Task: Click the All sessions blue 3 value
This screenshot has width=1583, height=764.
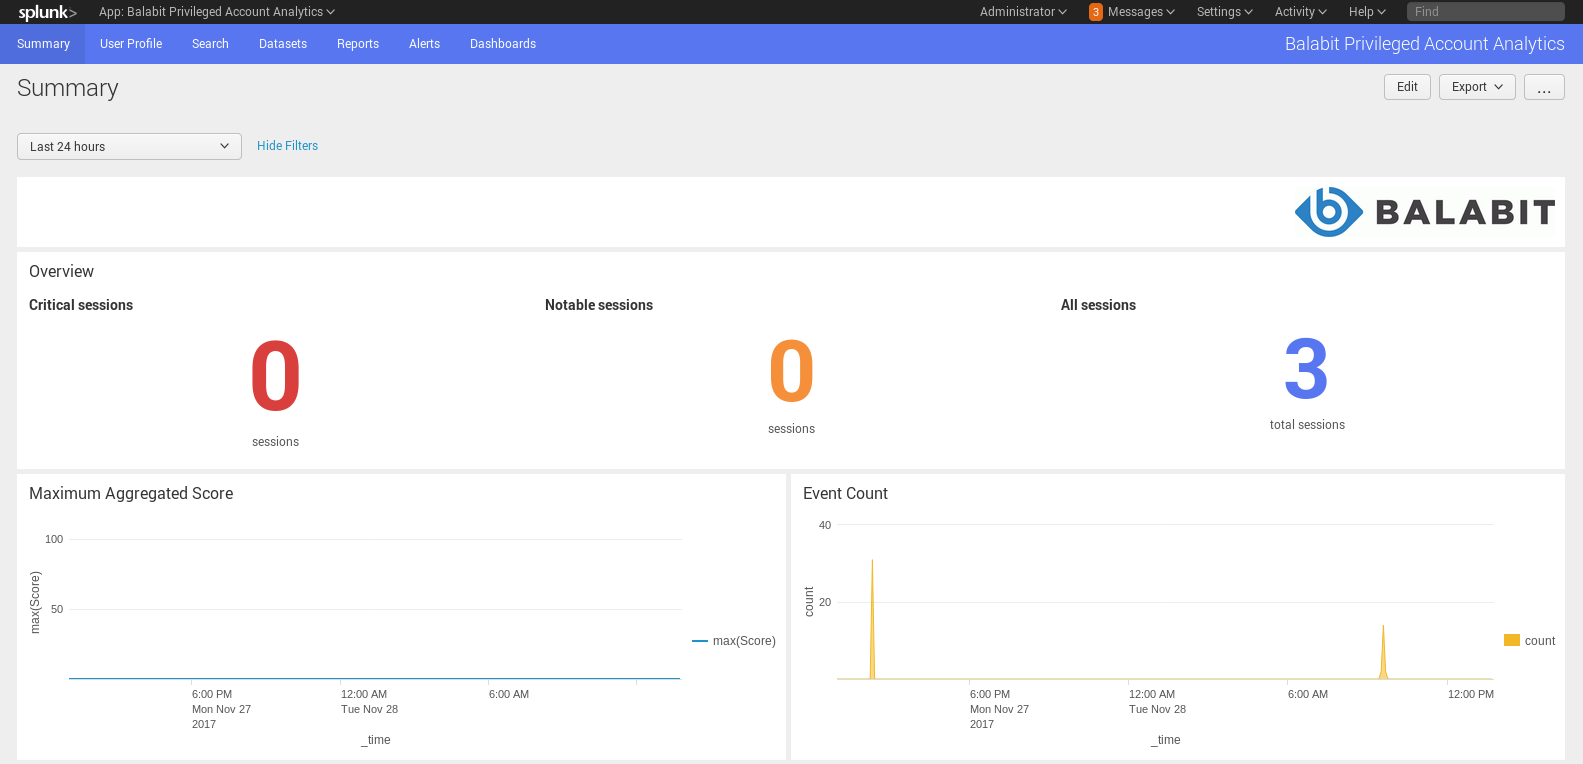Action: point(1306,368)
